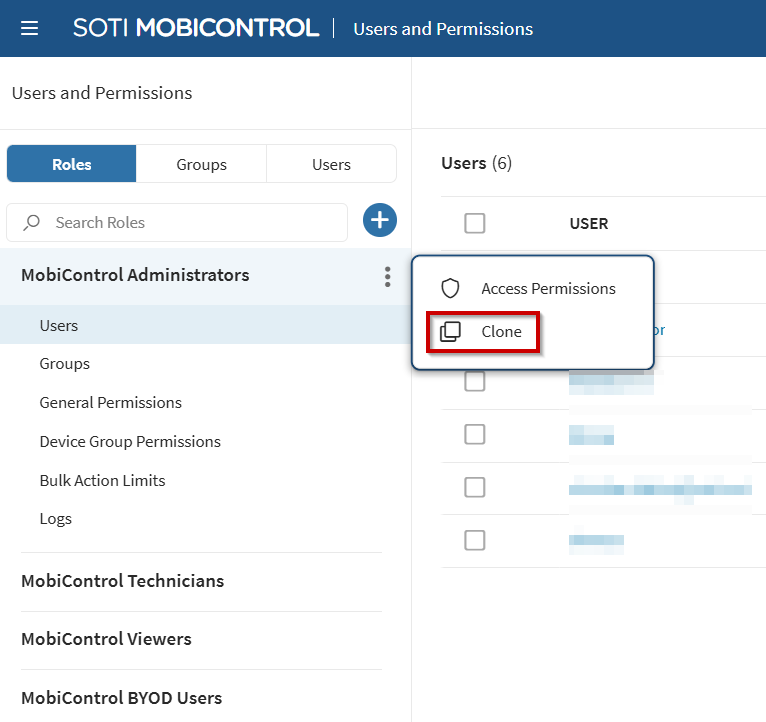
Task: Select Clone from the context menu
Action: (x=501, y=332)
